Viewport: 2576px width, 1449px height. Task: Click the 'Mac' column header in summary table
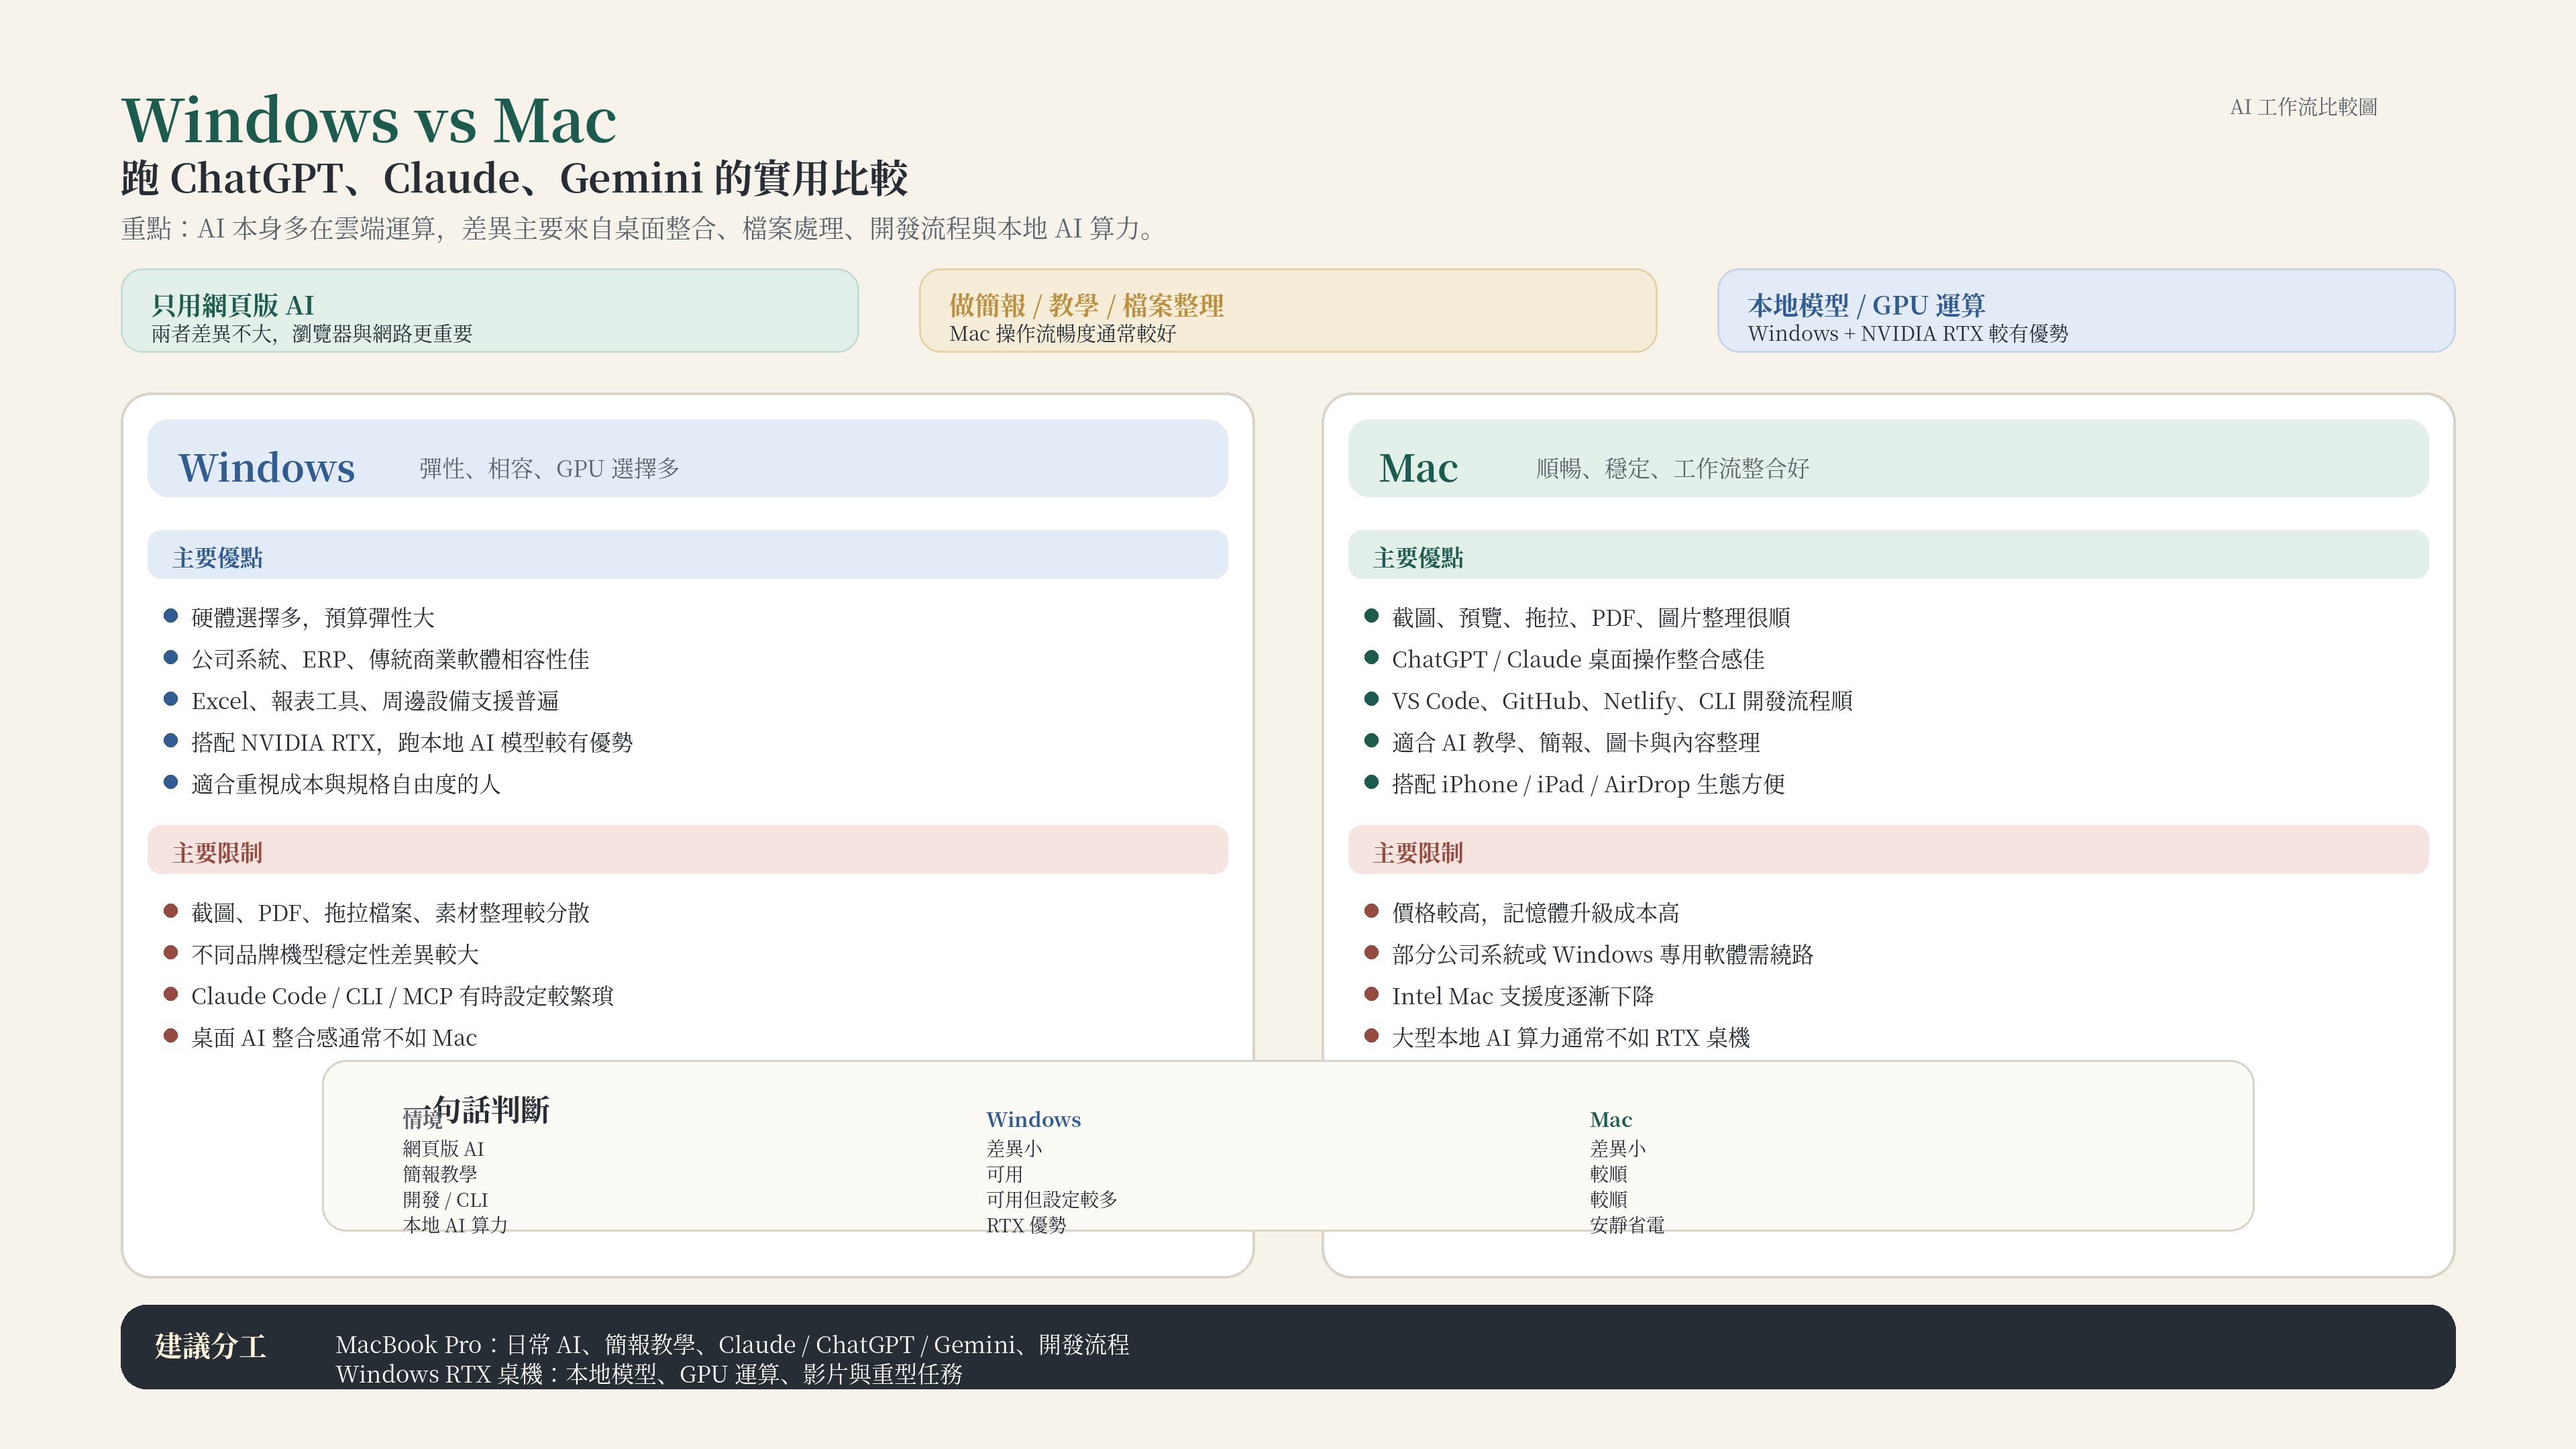pos(1610,1119)
